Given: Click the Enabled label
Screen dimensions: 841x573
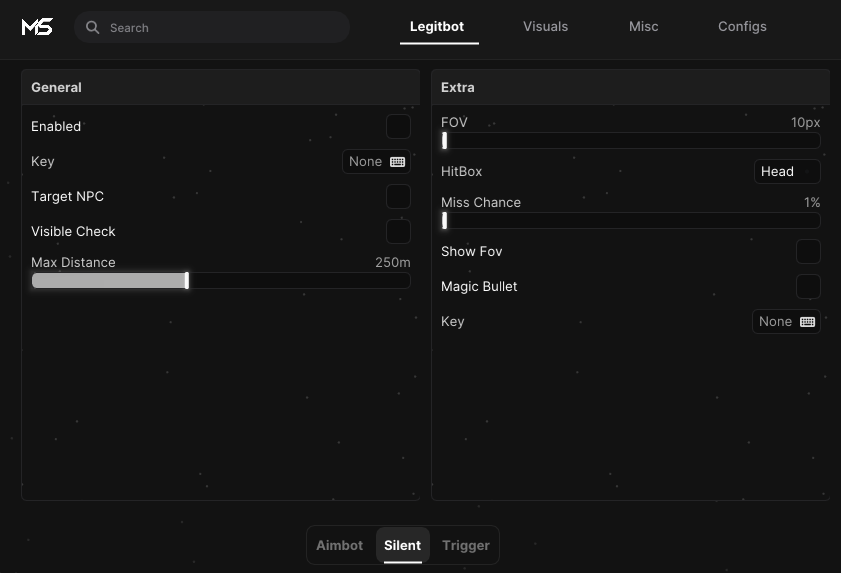Looking at the screenshot, I should pos(56,127).
